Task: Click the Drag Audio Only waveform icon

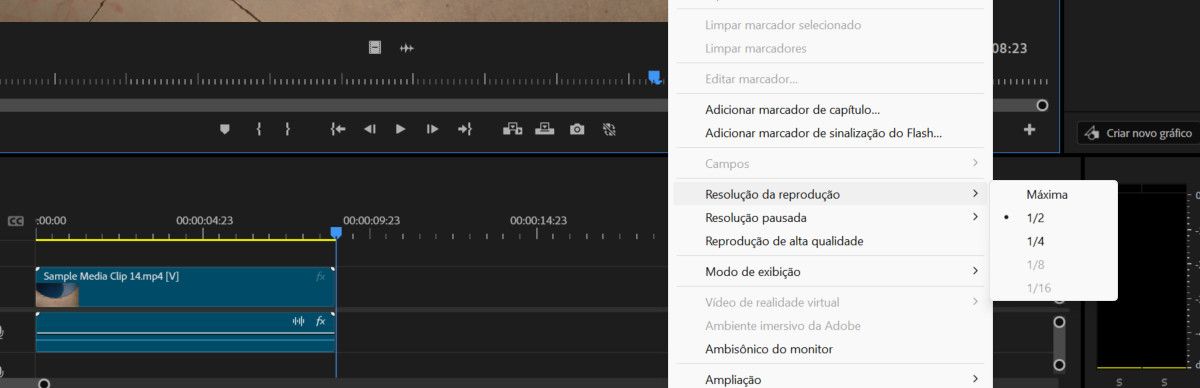Action: click(x=407, y=48)
